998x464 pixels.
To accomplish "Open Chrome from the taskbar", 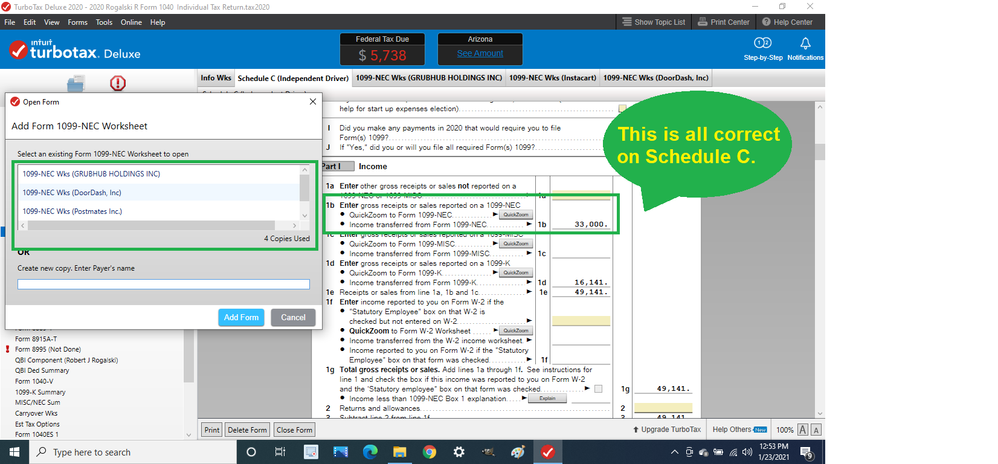I will point(429,452).
